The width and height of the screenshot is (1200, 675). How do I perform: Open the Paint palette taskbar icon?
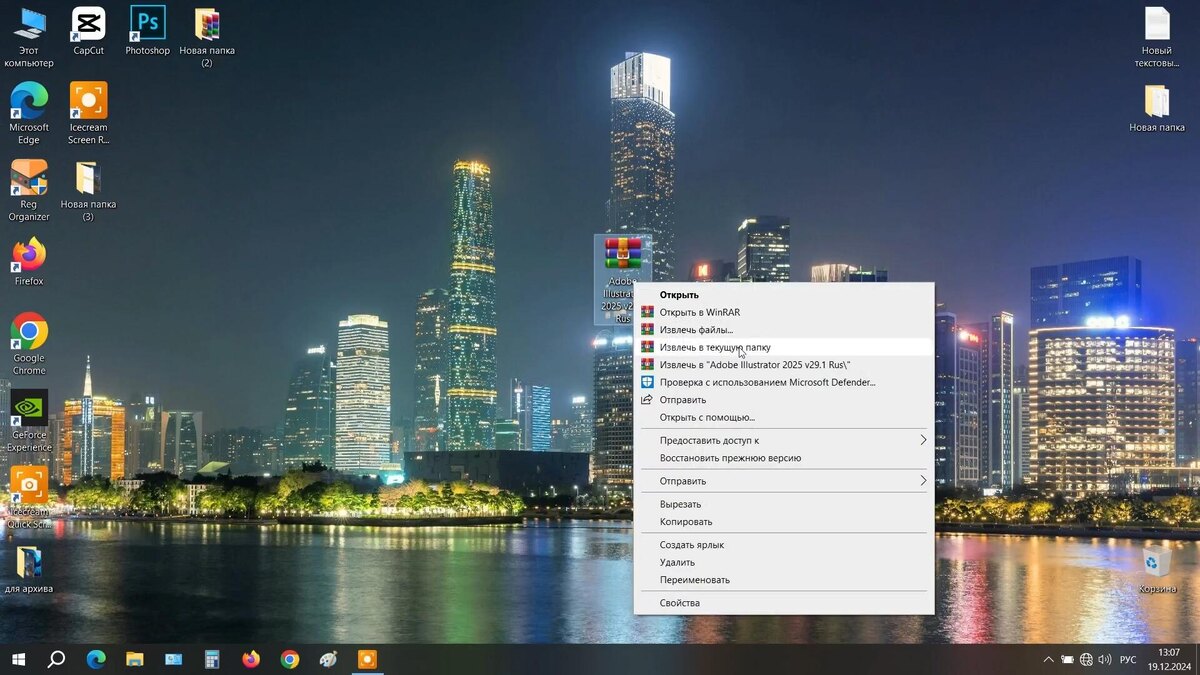tap(328, 659)
